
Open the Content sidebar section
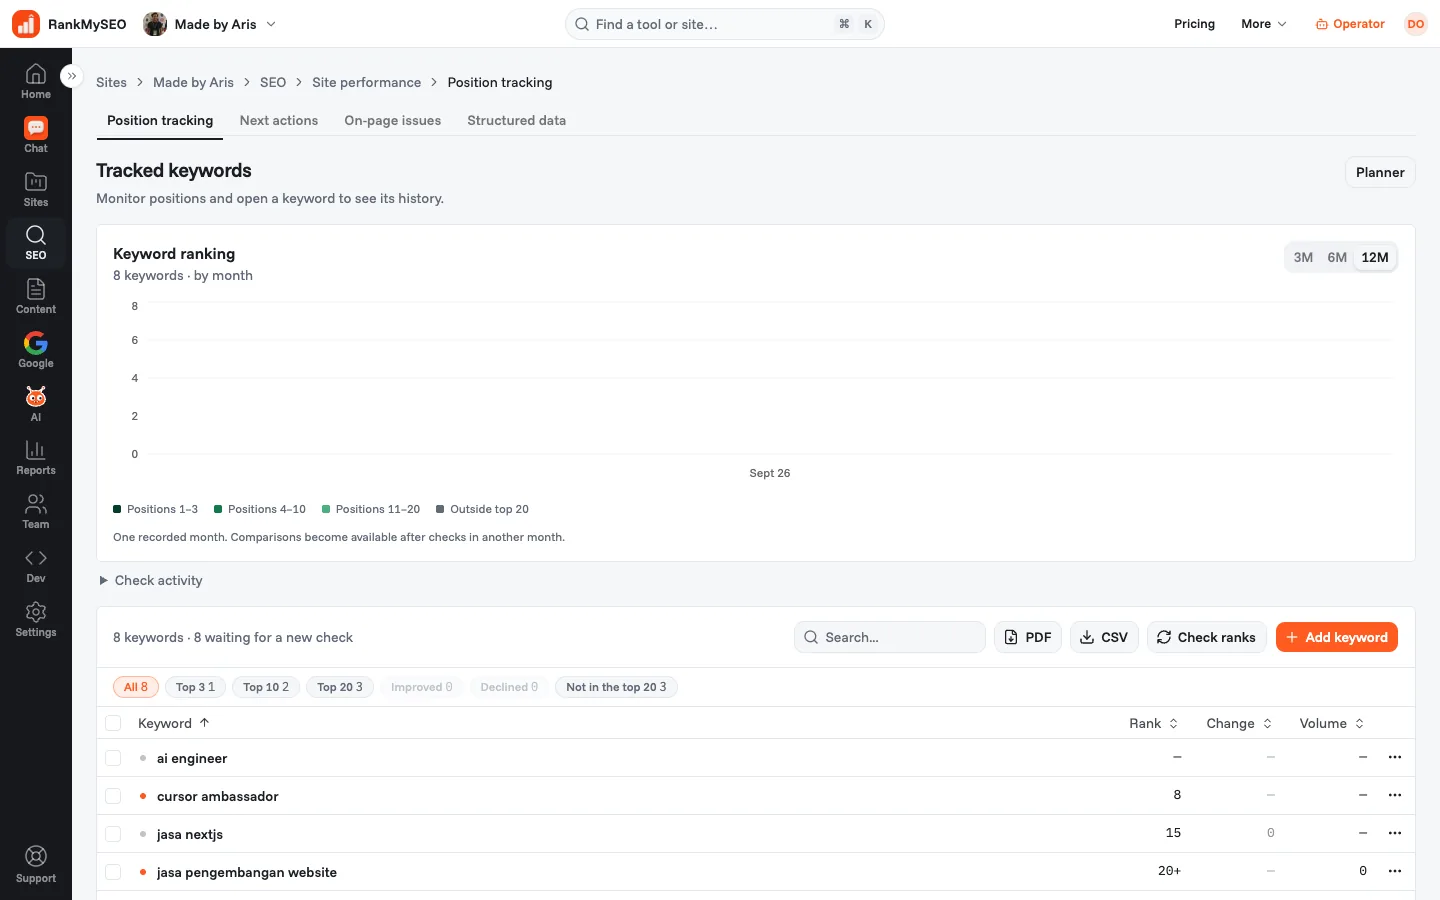coord(36,296)
